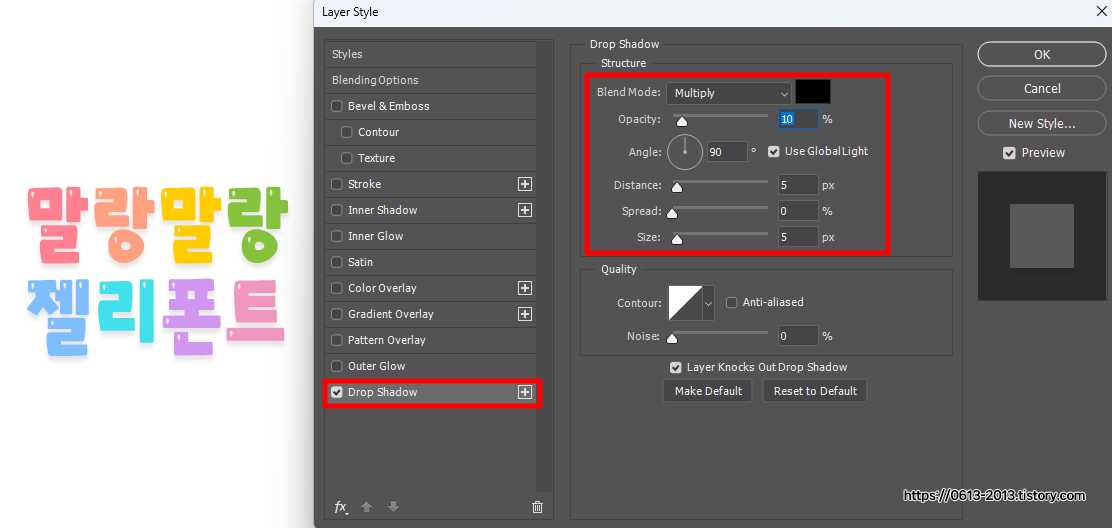1112x528 pixels.
Task: Open the Blend Mode Multiply dropdown
Action: [x=728, y=93]
